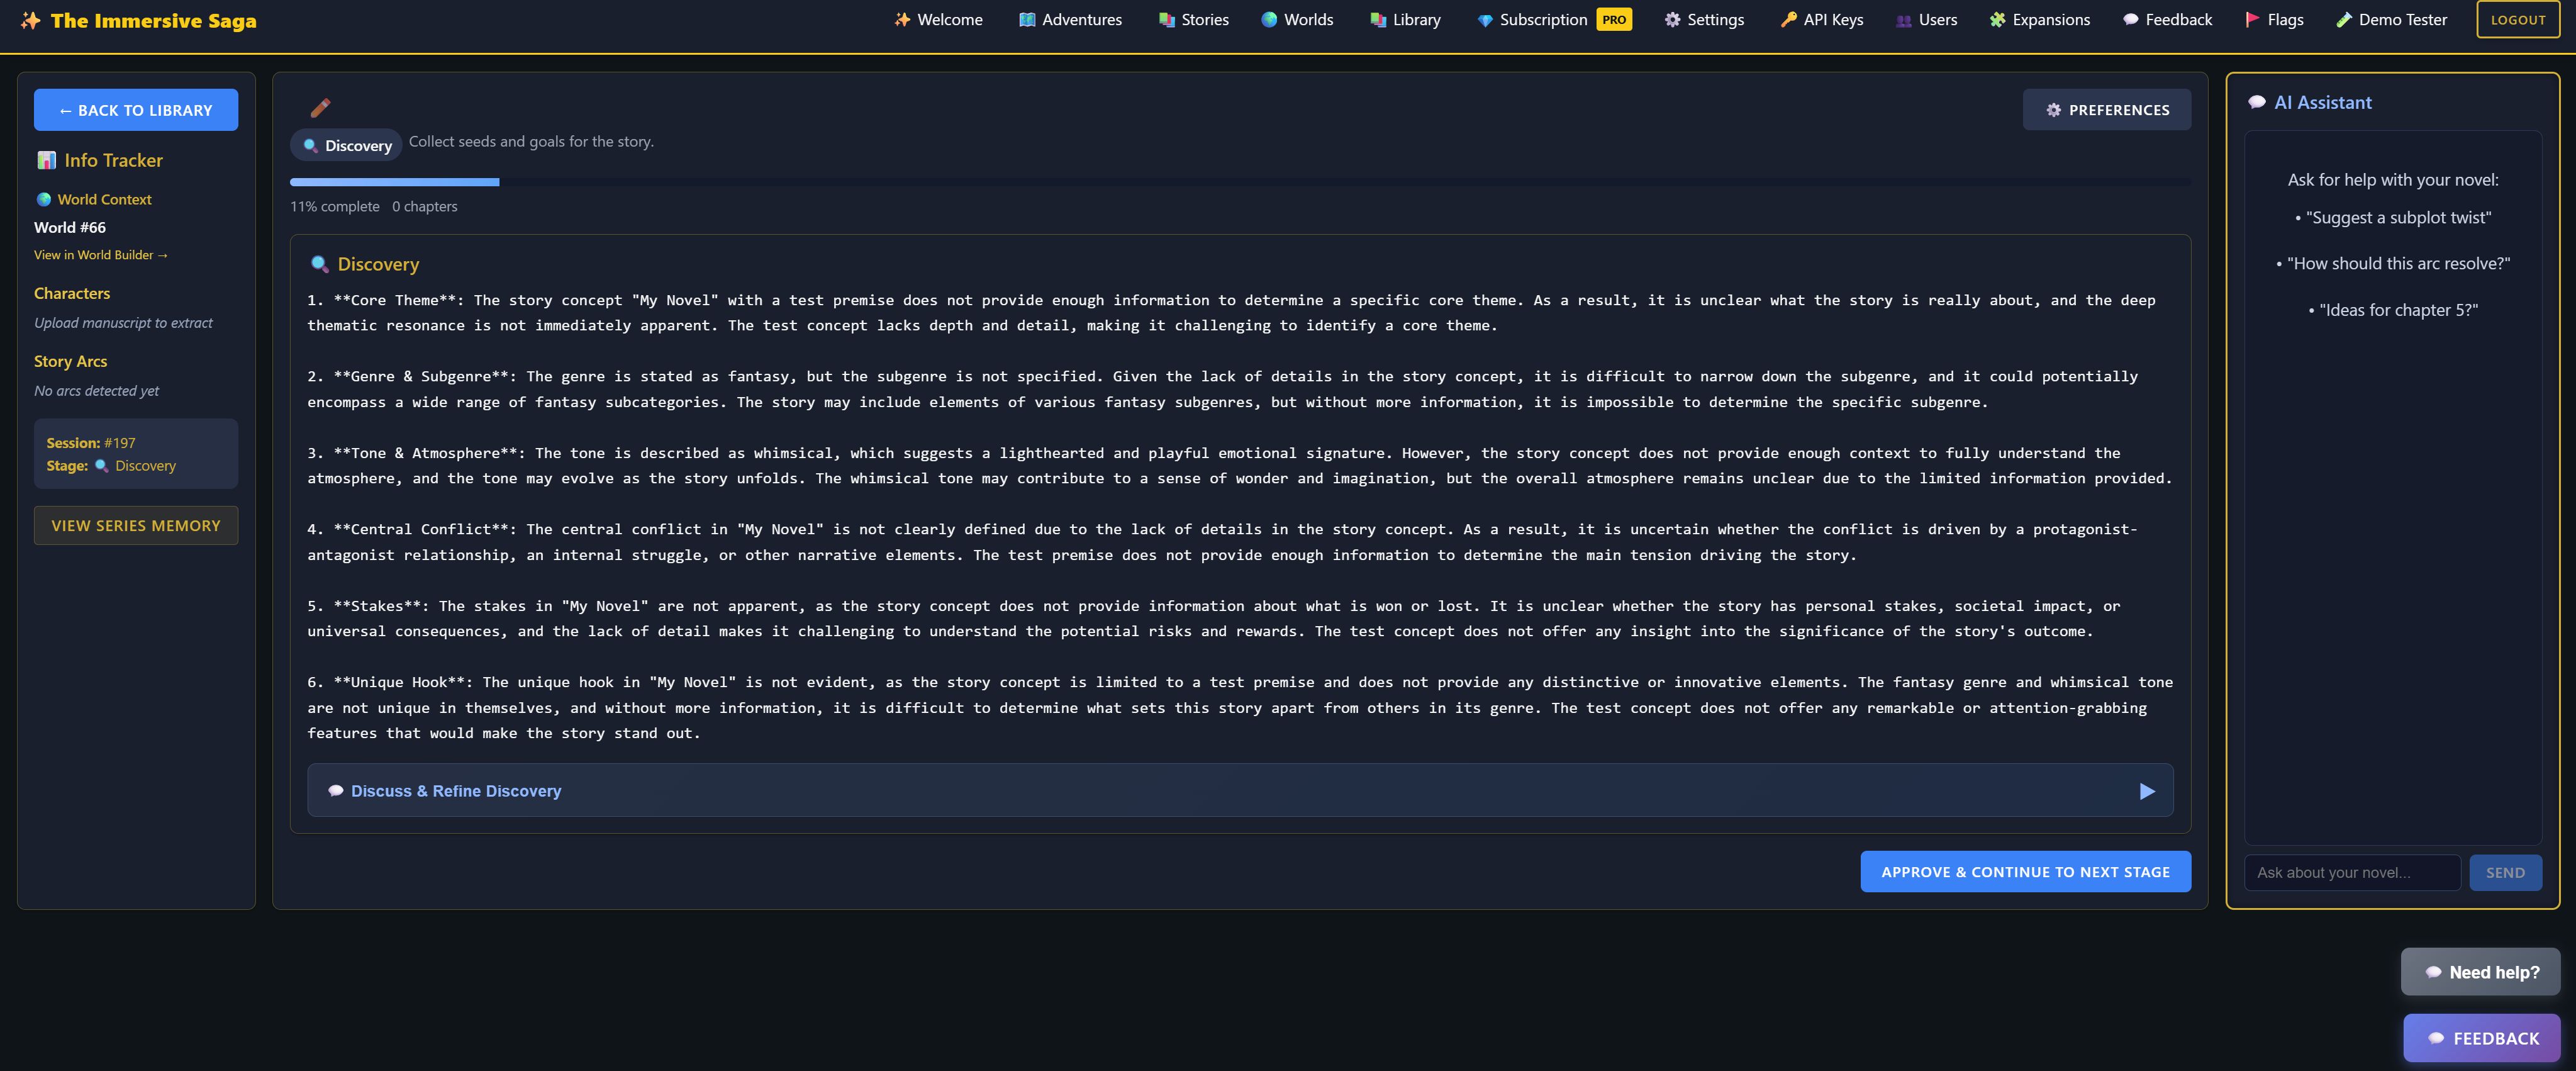Open the Library navigation item
This screenshot has height=1071, width=2576.
coord(1405,20)
